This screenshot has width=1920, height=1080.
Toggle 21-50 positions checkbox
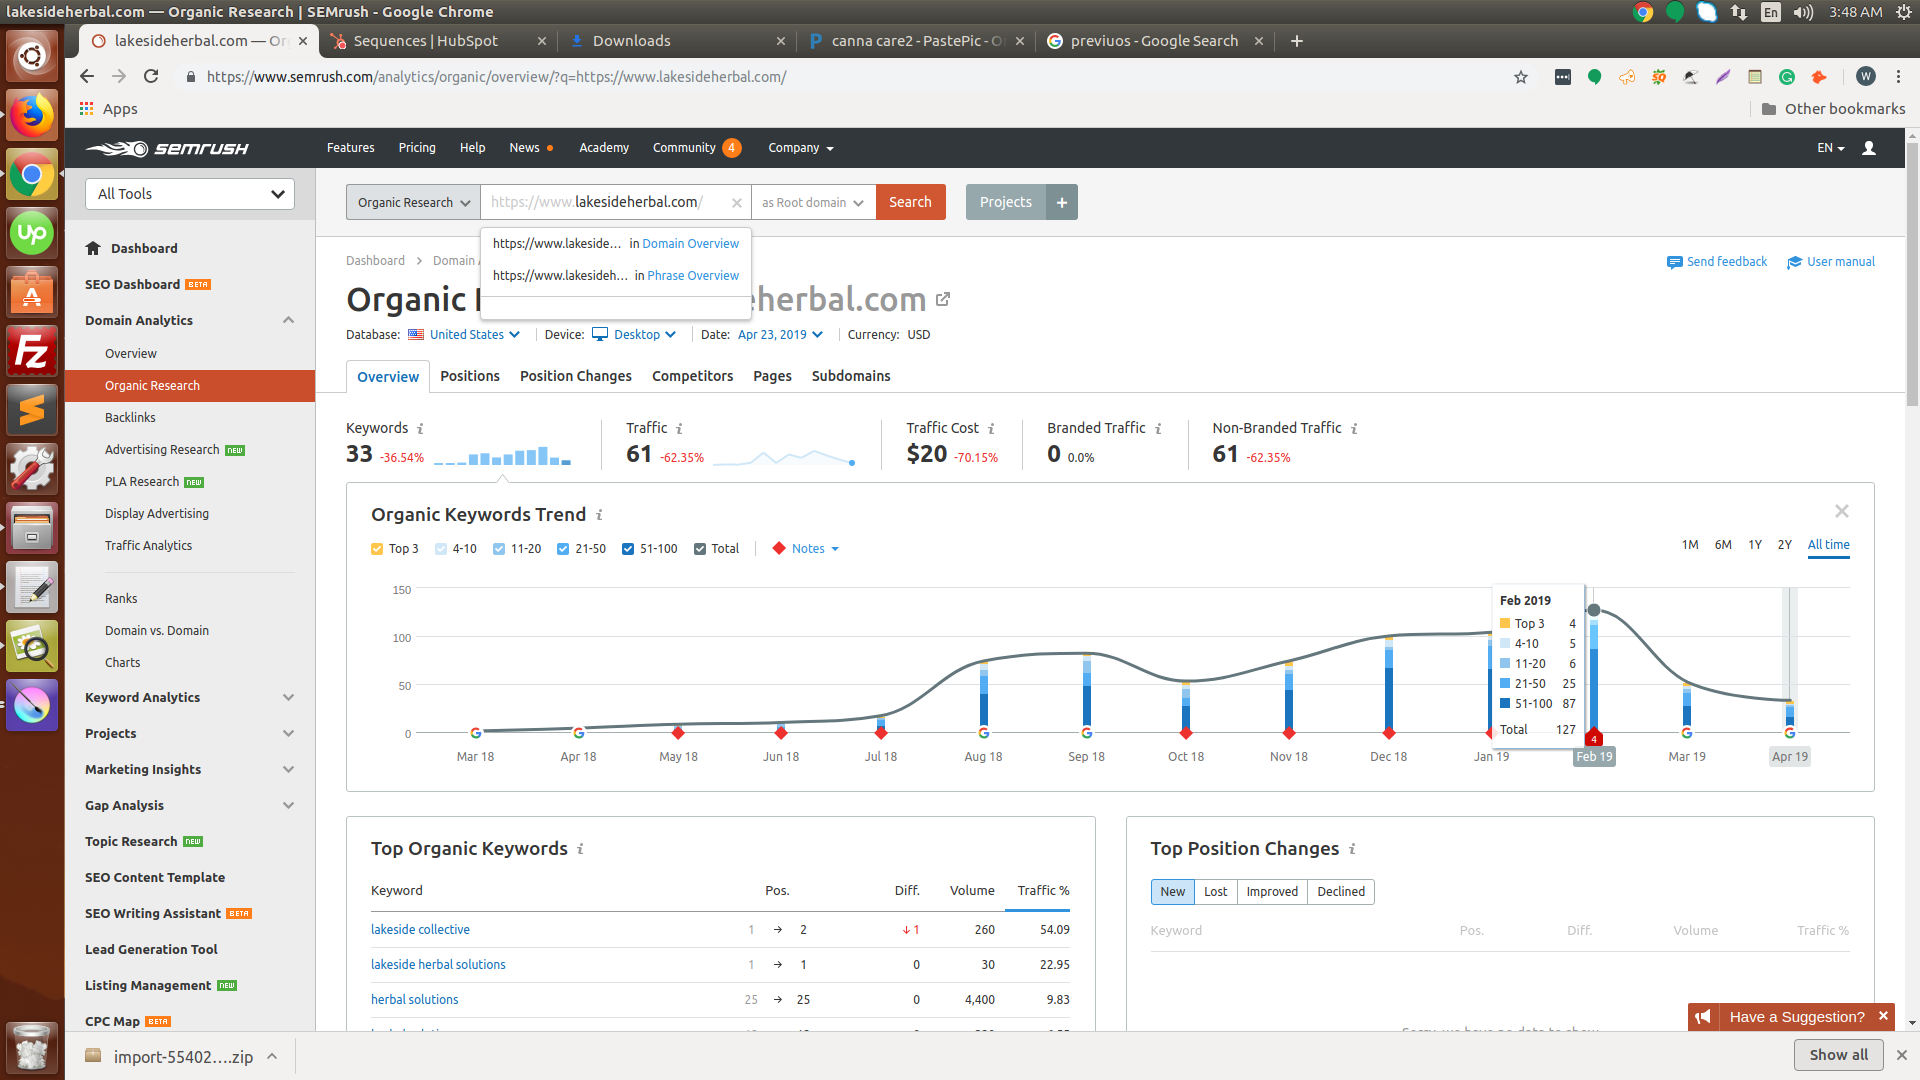click(x=563, y=549)
